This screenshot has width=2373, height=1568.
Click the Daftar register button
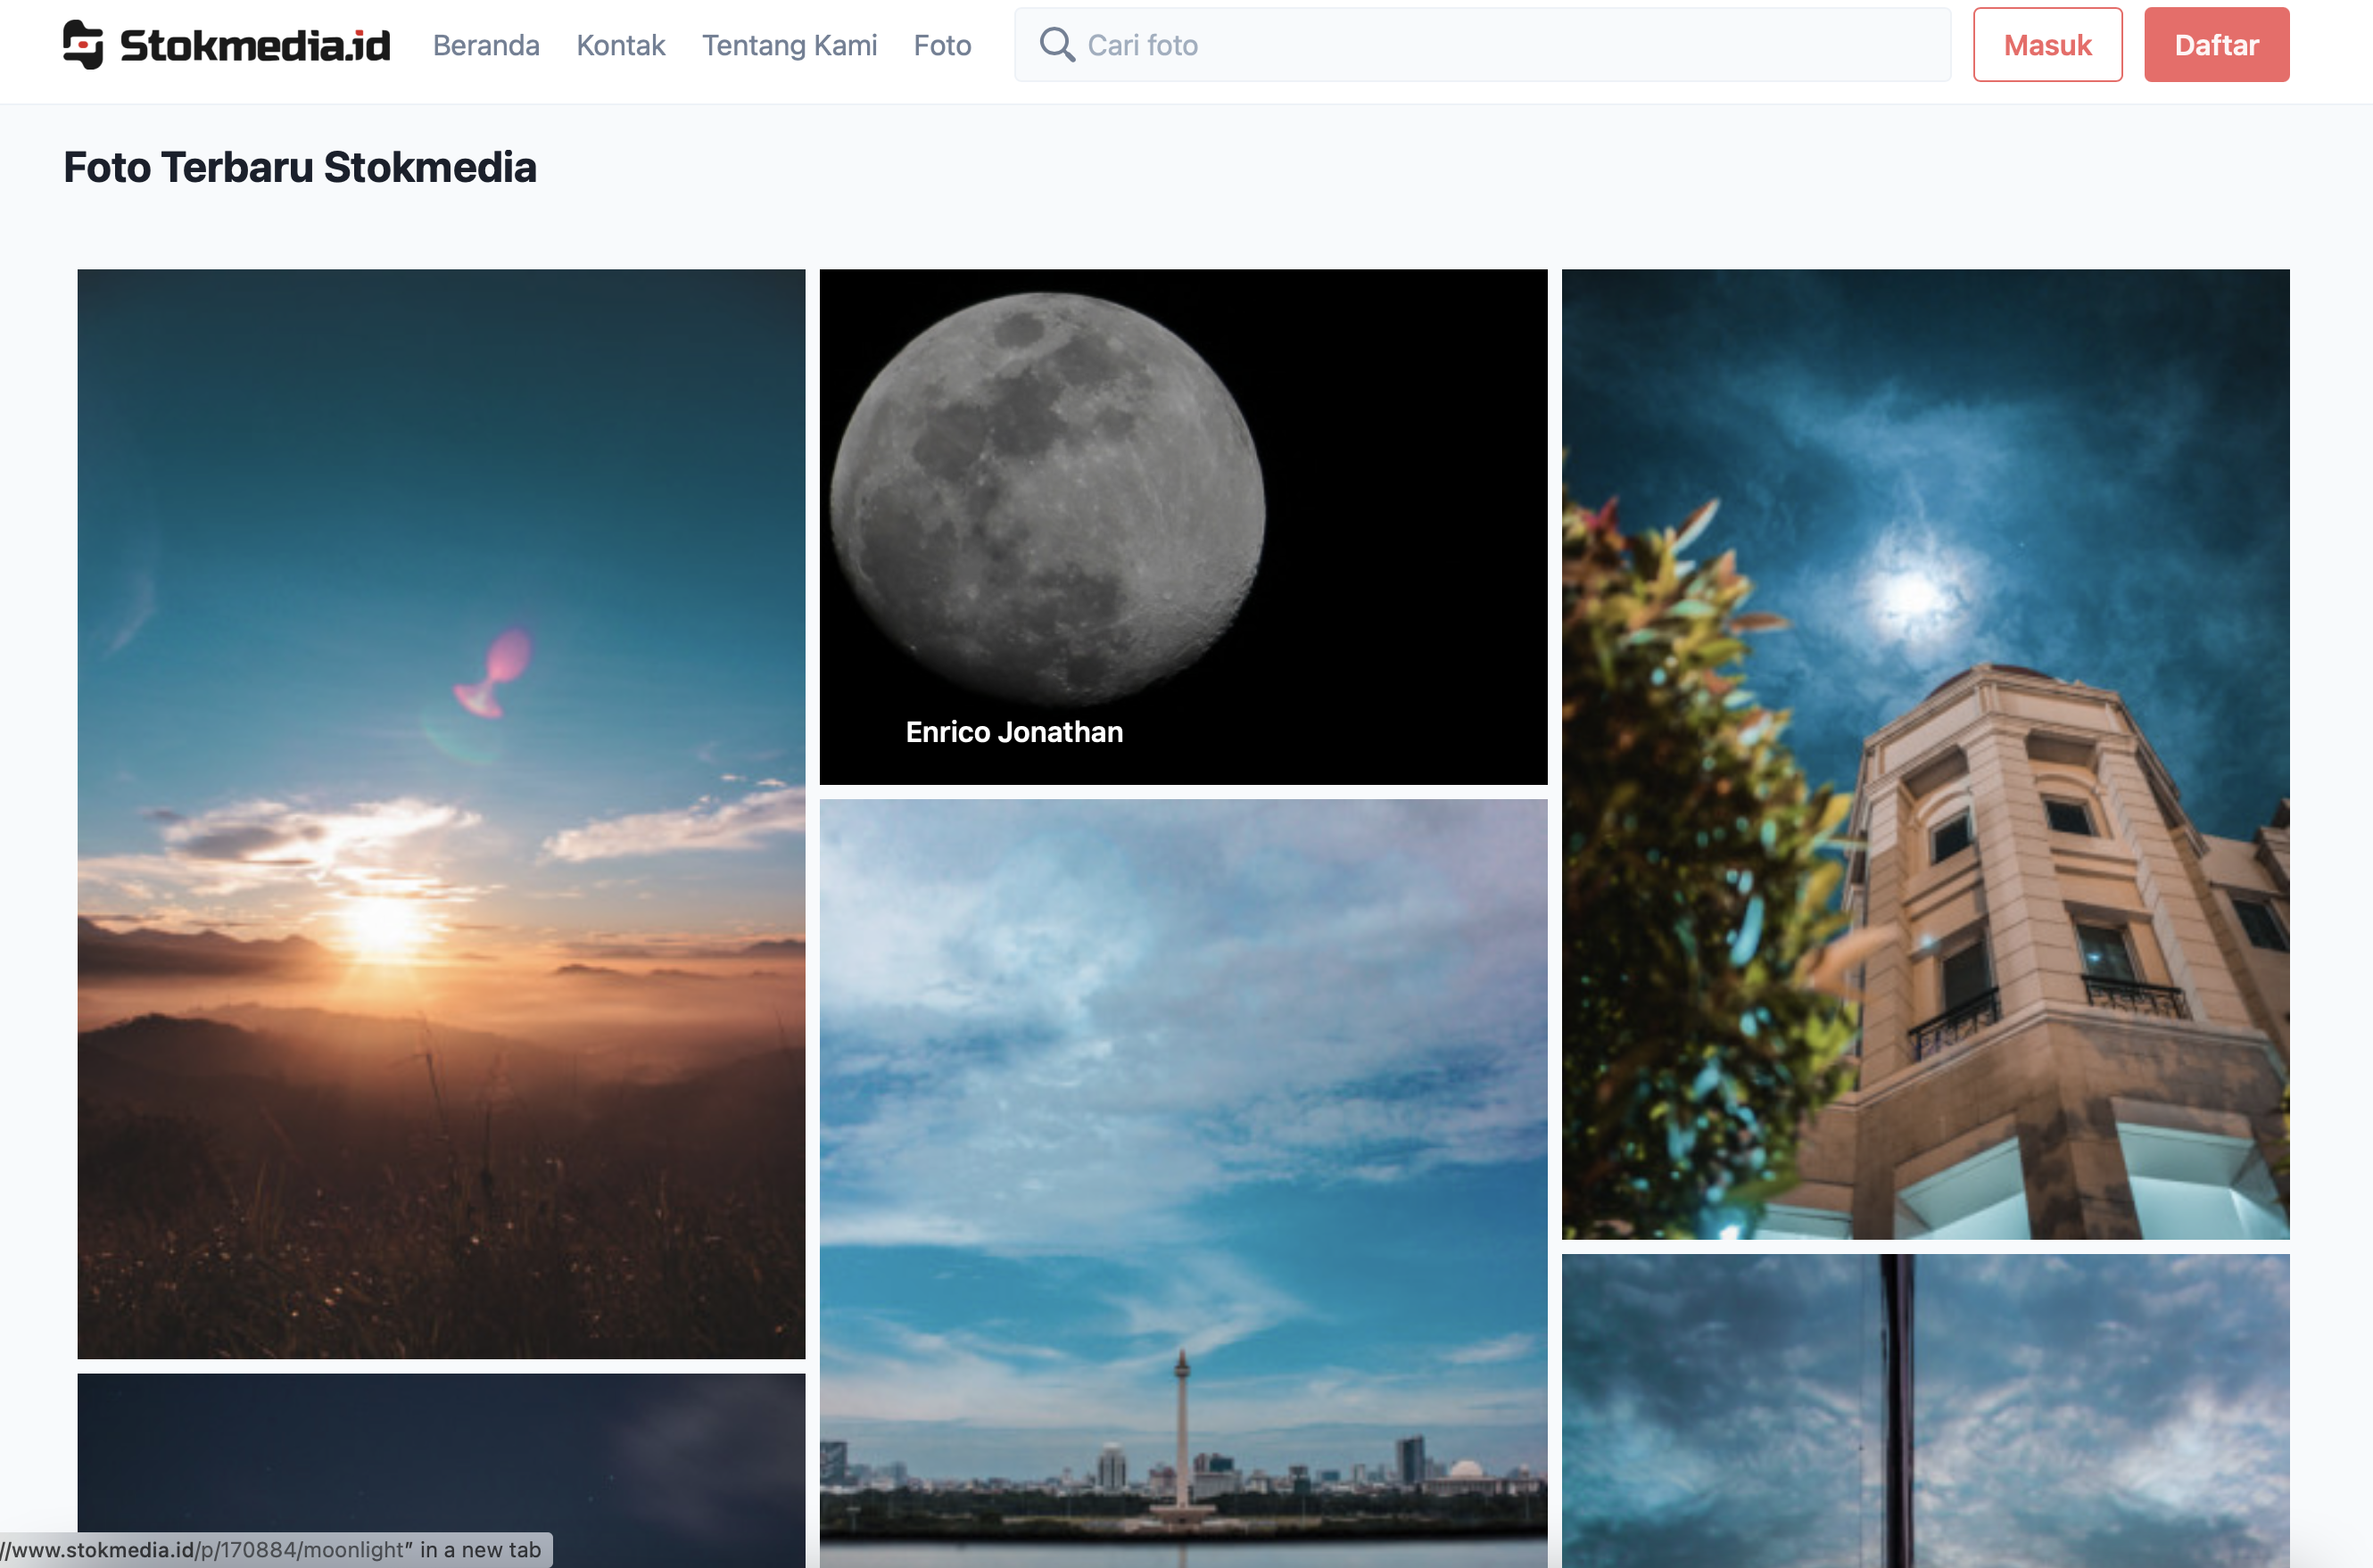click(x=2216, y=45)
